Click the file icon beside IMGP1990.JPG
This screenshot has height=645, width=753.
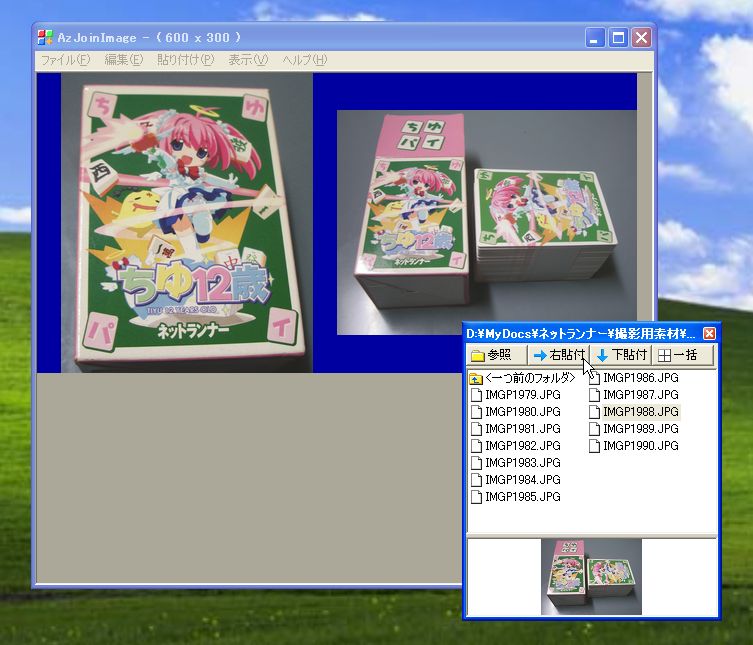click(595, 446)
